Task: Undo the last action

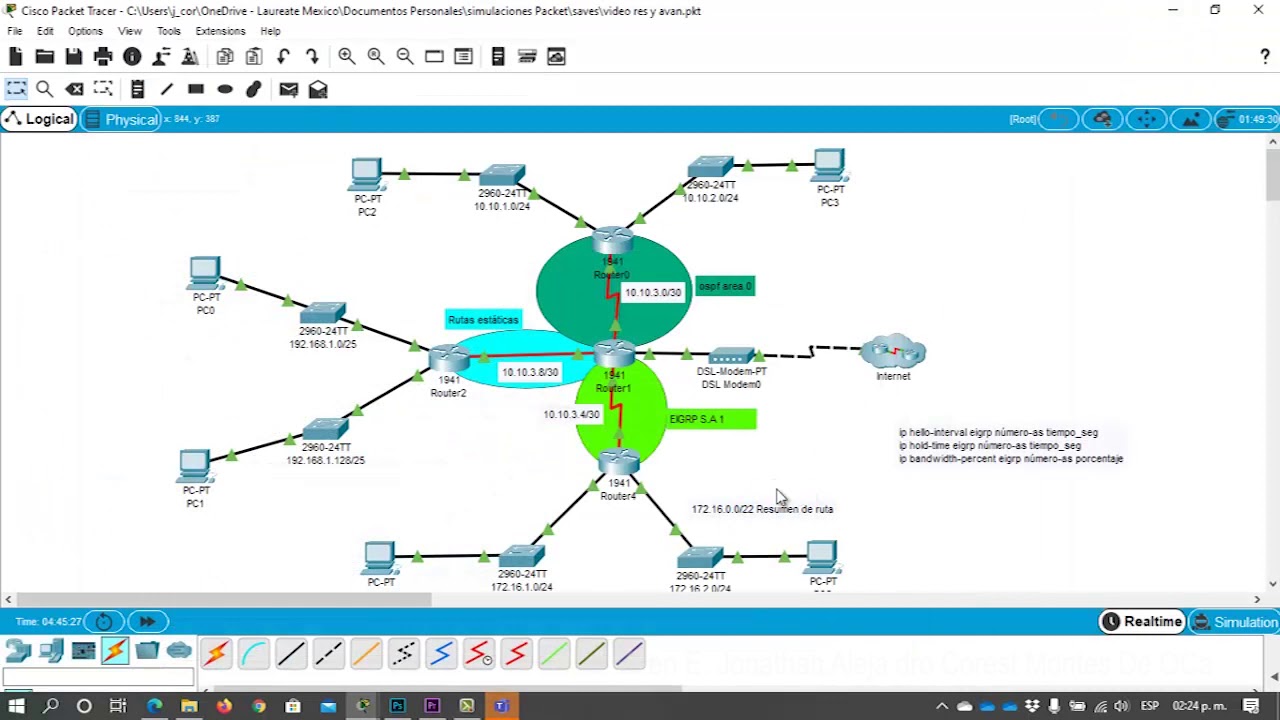Action: click(283, 57)
